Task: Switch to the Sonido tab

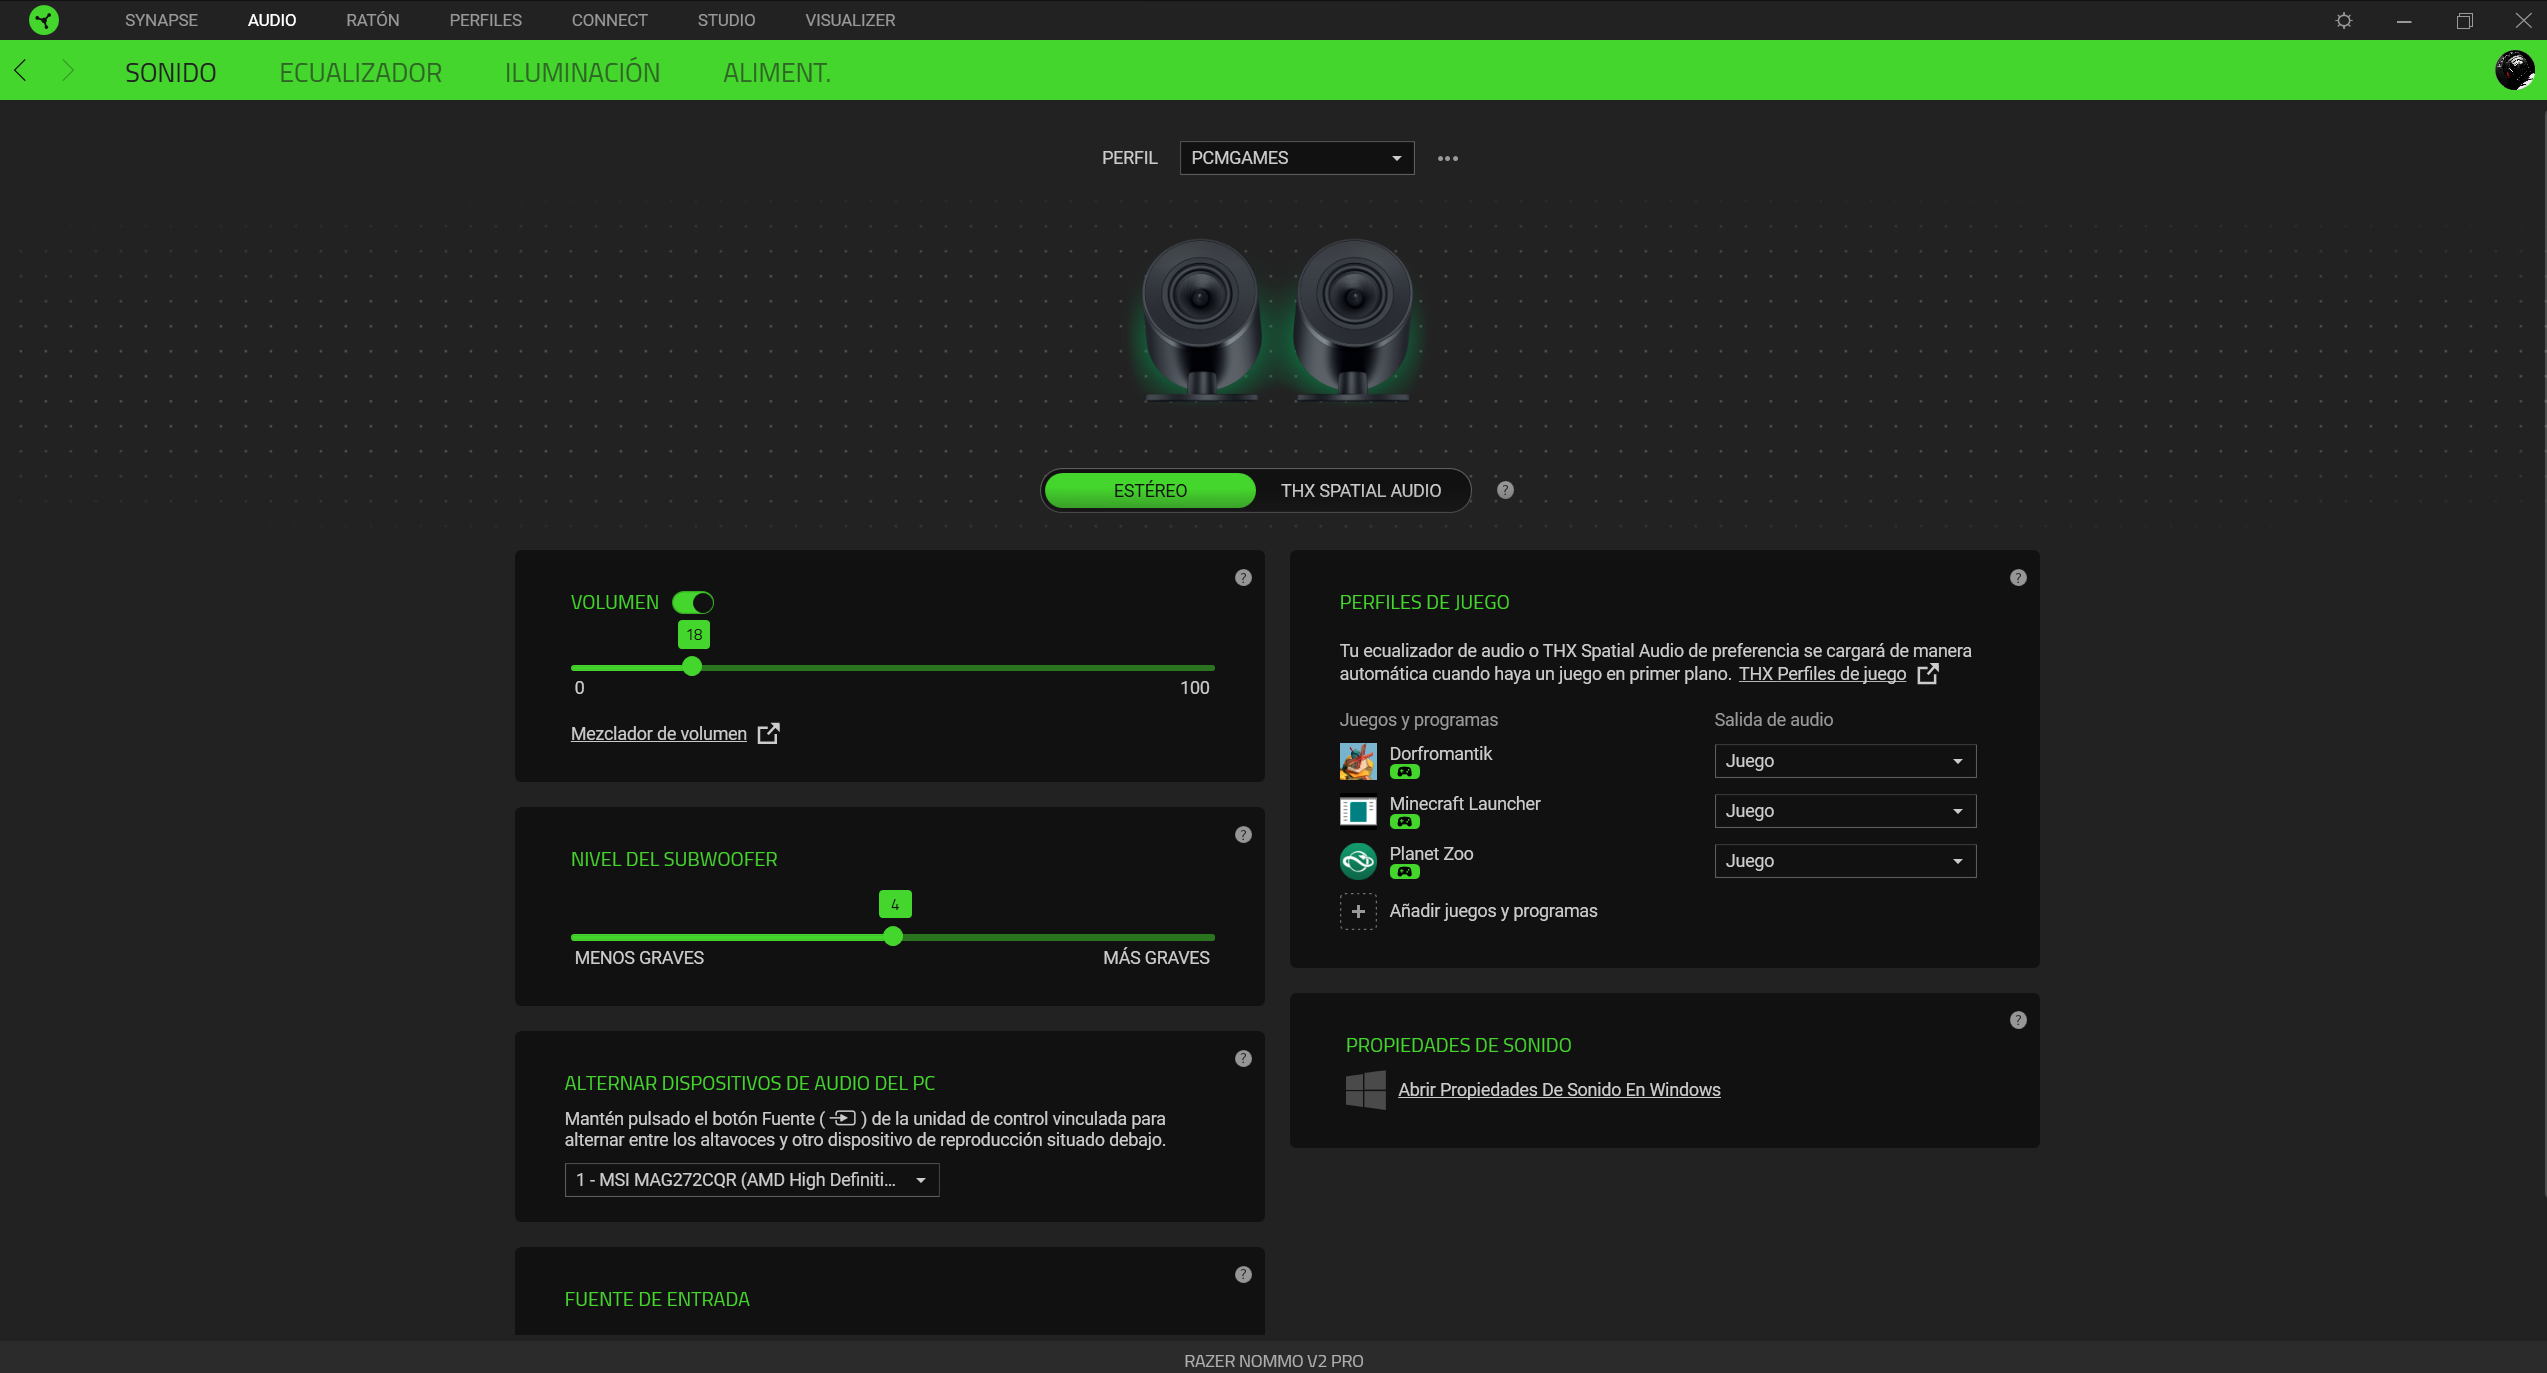Action: (x=171, y=72)
